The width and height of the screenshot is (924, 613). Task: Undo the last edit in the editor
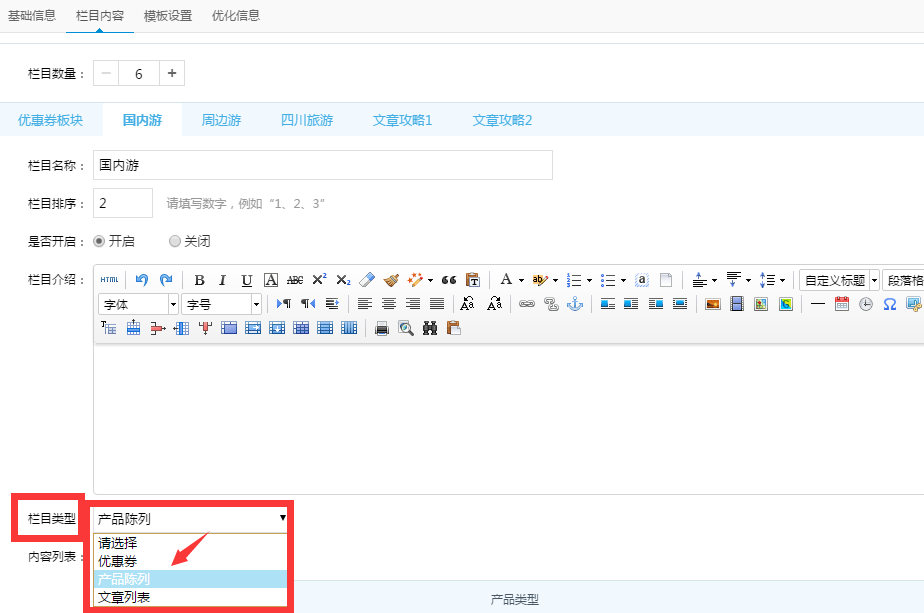[x=142, y=280]
